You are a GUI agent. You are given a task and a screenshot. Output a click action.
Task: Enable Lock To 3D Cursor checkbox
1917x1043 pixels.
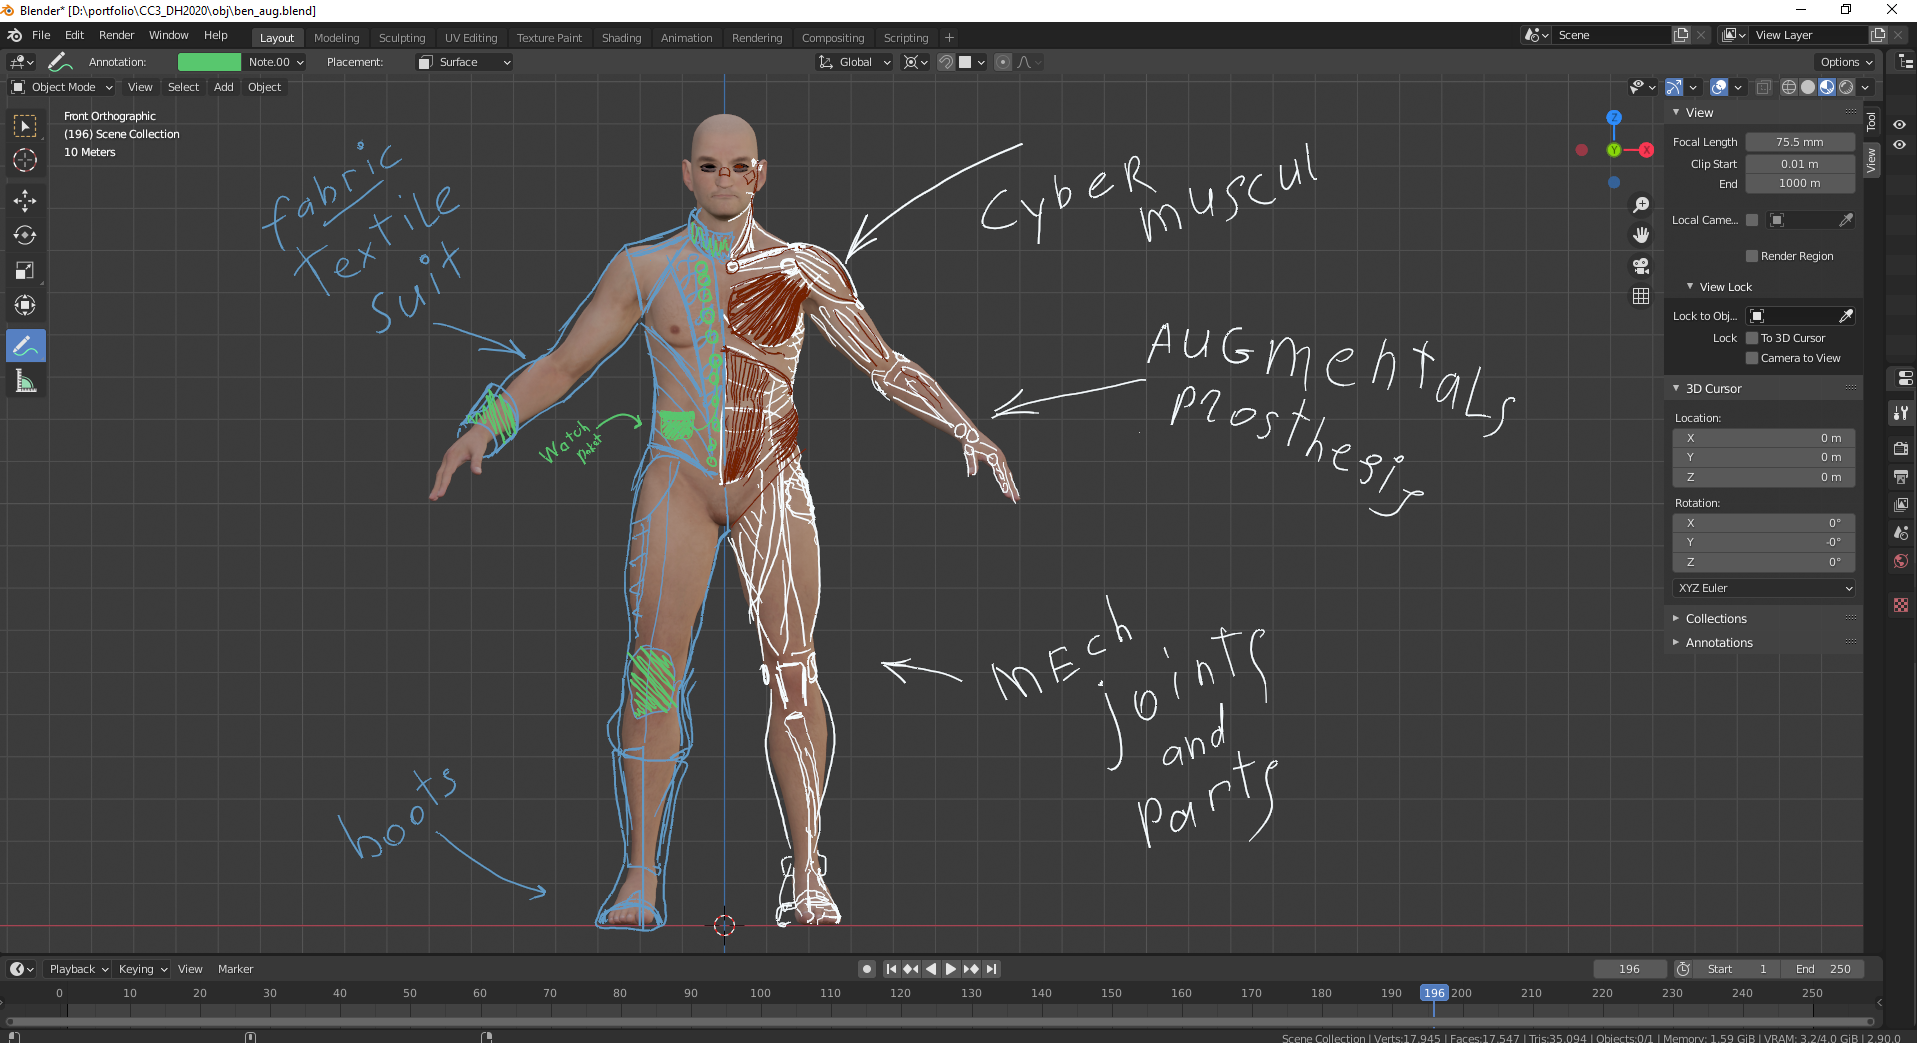point(1752,338)
